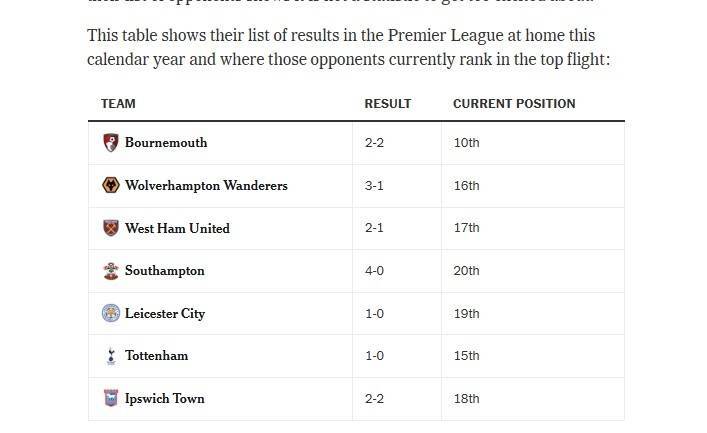Viewport: 707px width, 433px height.
Task: Click the RESULT column header
Action: tap(388, 104)
